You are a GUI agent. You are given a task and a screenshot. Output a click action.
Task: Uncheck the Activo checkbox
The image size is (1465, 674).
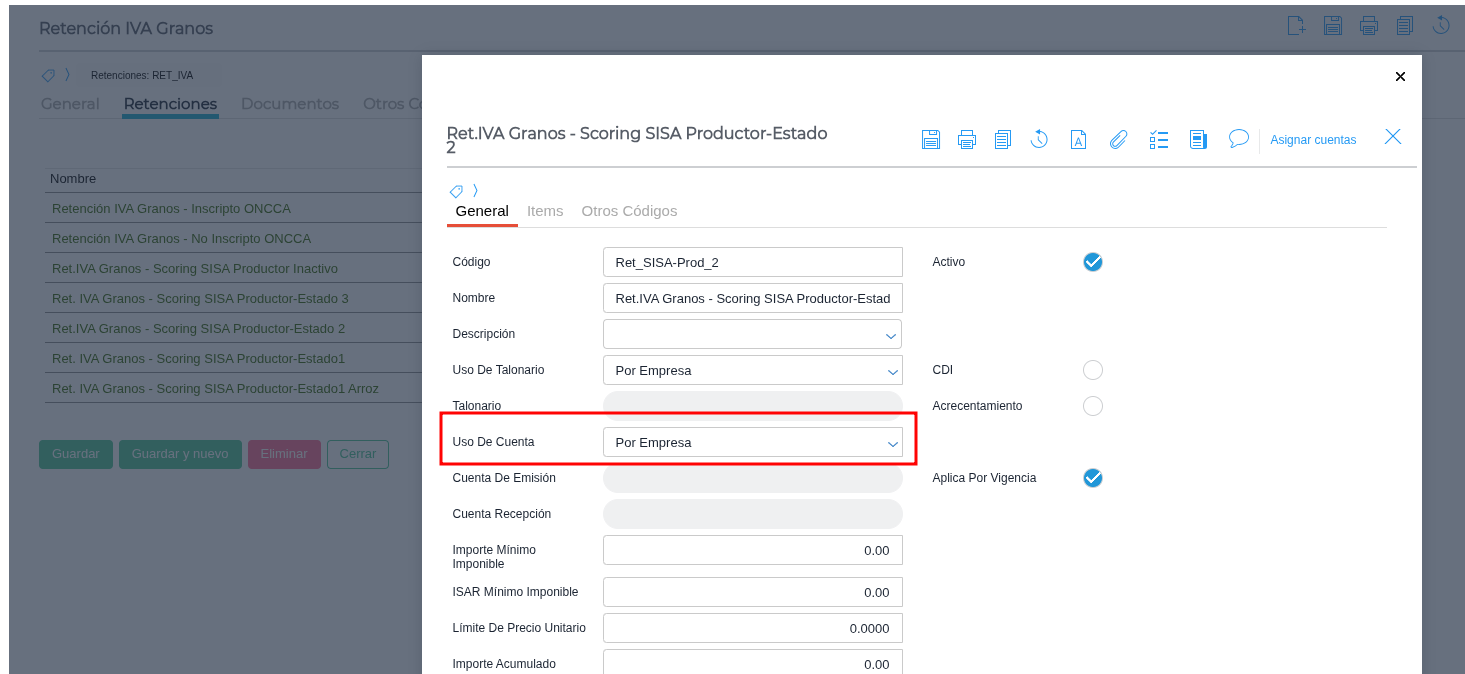click(x=1092, y=262)
